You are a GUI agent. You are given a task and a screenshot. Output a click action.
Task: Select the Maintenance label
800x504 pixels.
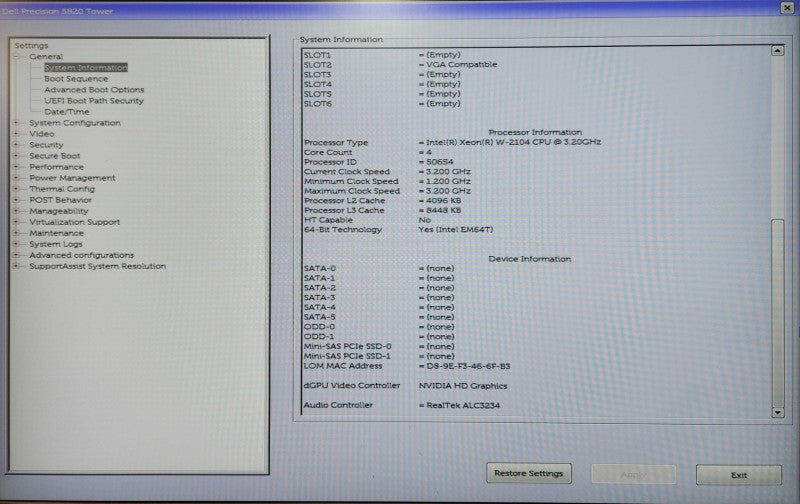coord(57,233)
